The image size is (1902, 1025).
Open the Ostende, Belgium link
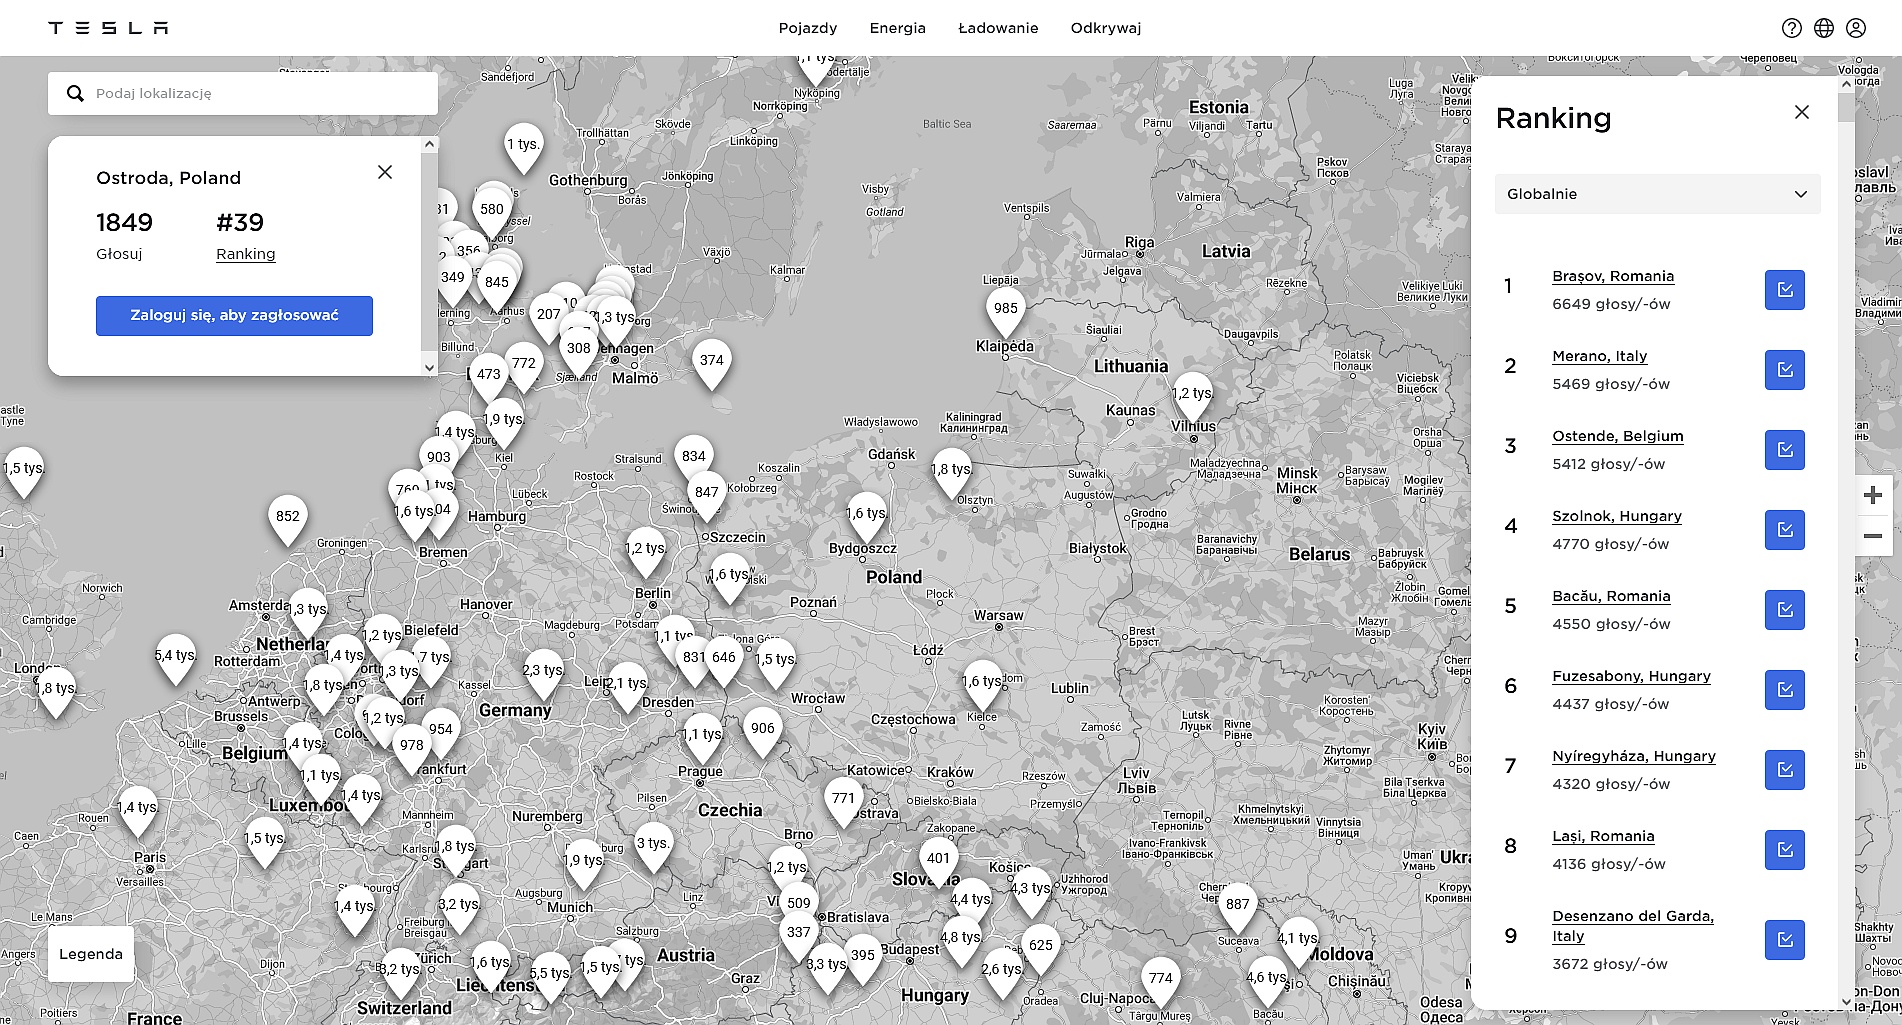point(1618,436)
